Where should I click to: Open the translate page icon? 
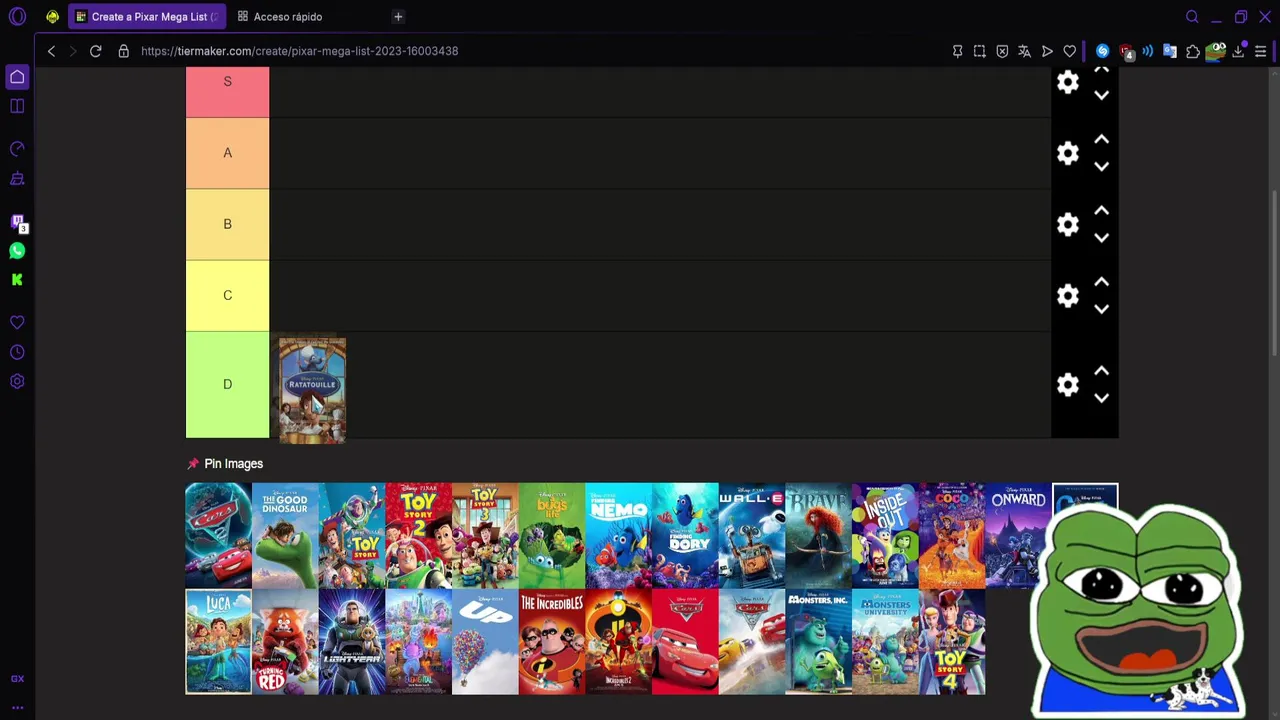(1025, 51)
